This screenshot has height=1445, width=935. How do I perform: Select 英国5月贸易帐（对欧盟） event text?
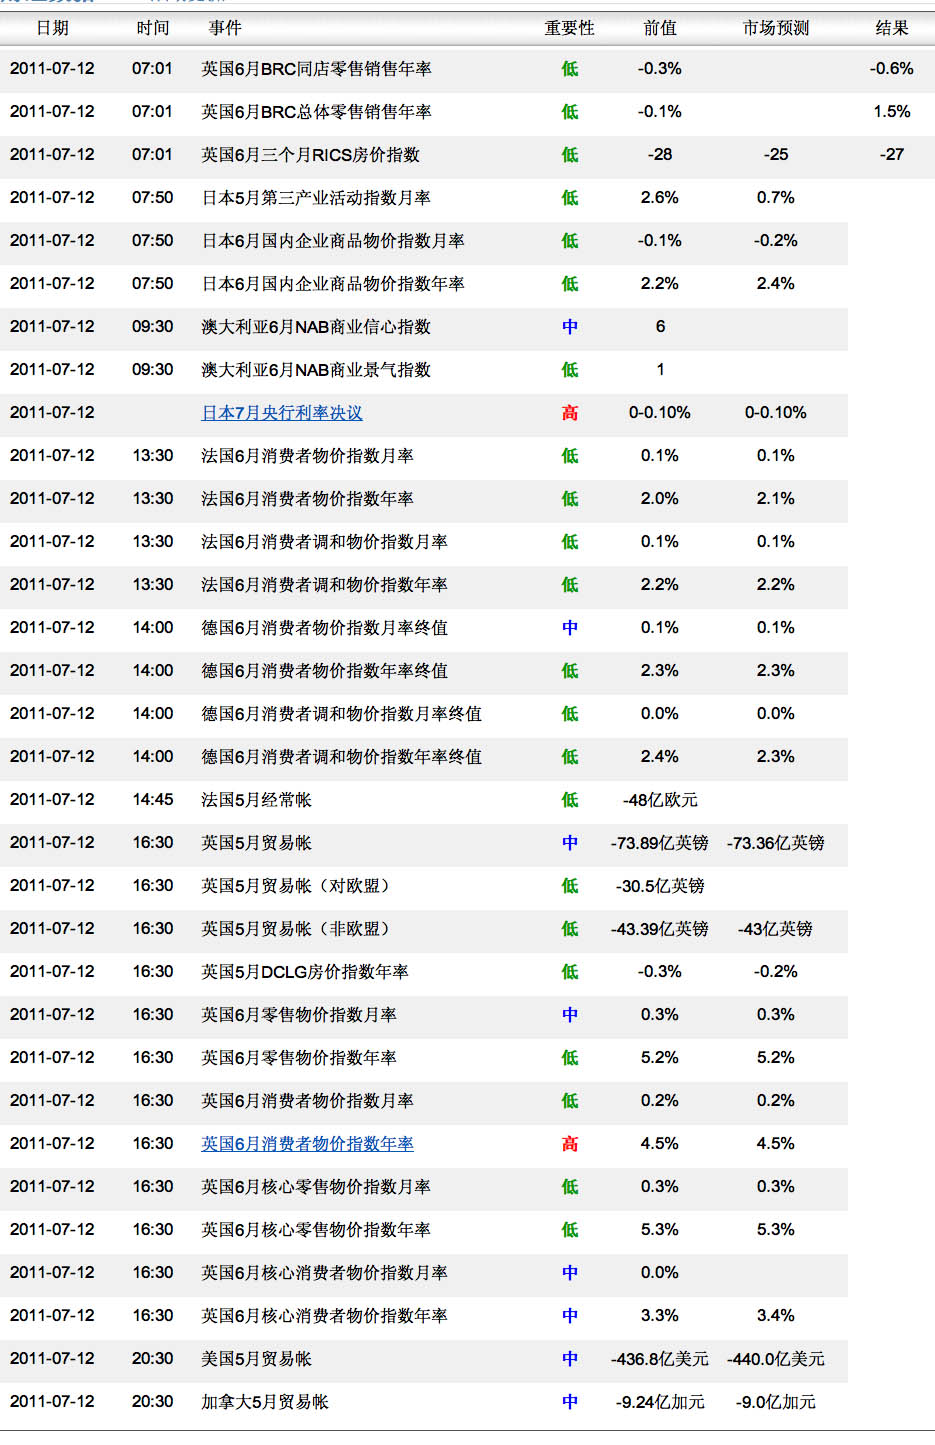point(296,886)
